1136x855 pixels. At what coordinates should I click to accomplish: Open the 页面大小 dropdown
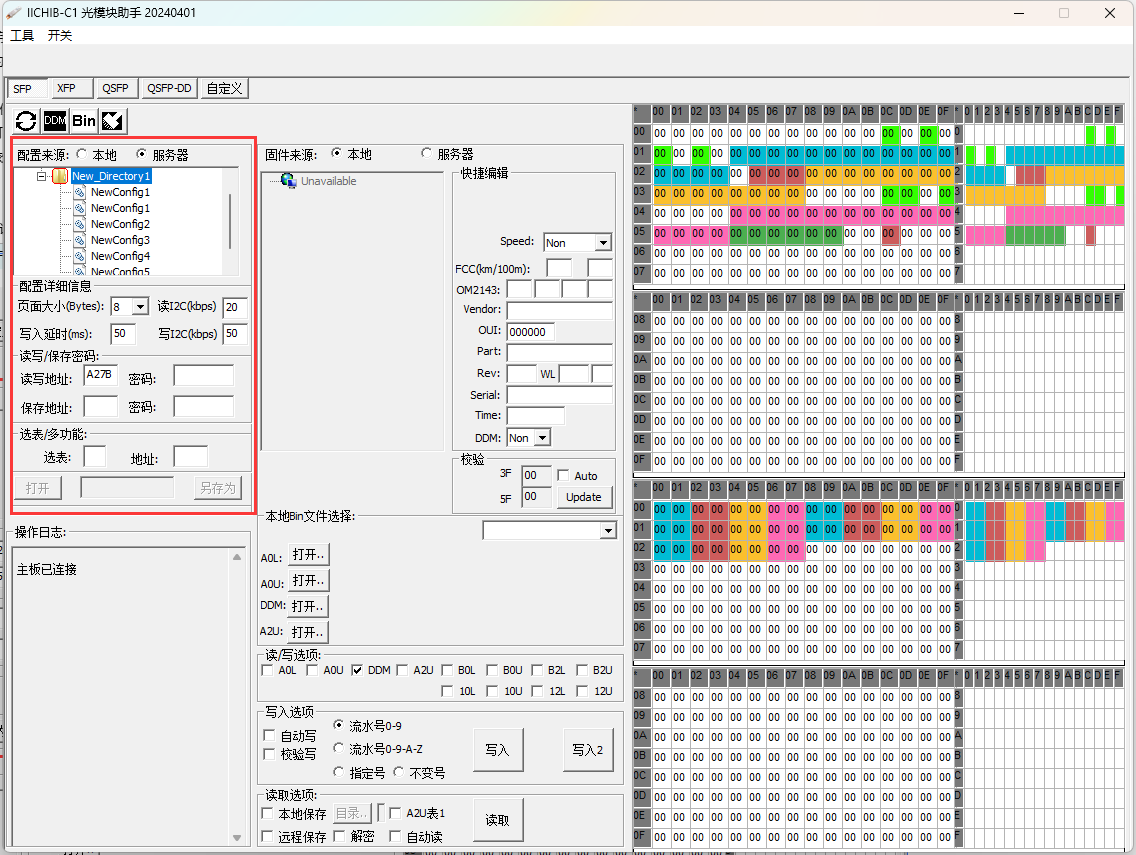(139, 307)
